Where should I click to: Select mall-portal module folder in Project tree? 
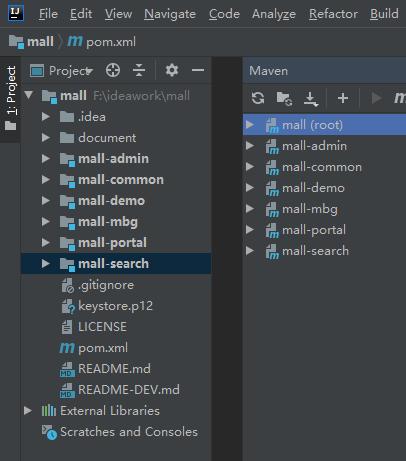(x=116, y=243)
